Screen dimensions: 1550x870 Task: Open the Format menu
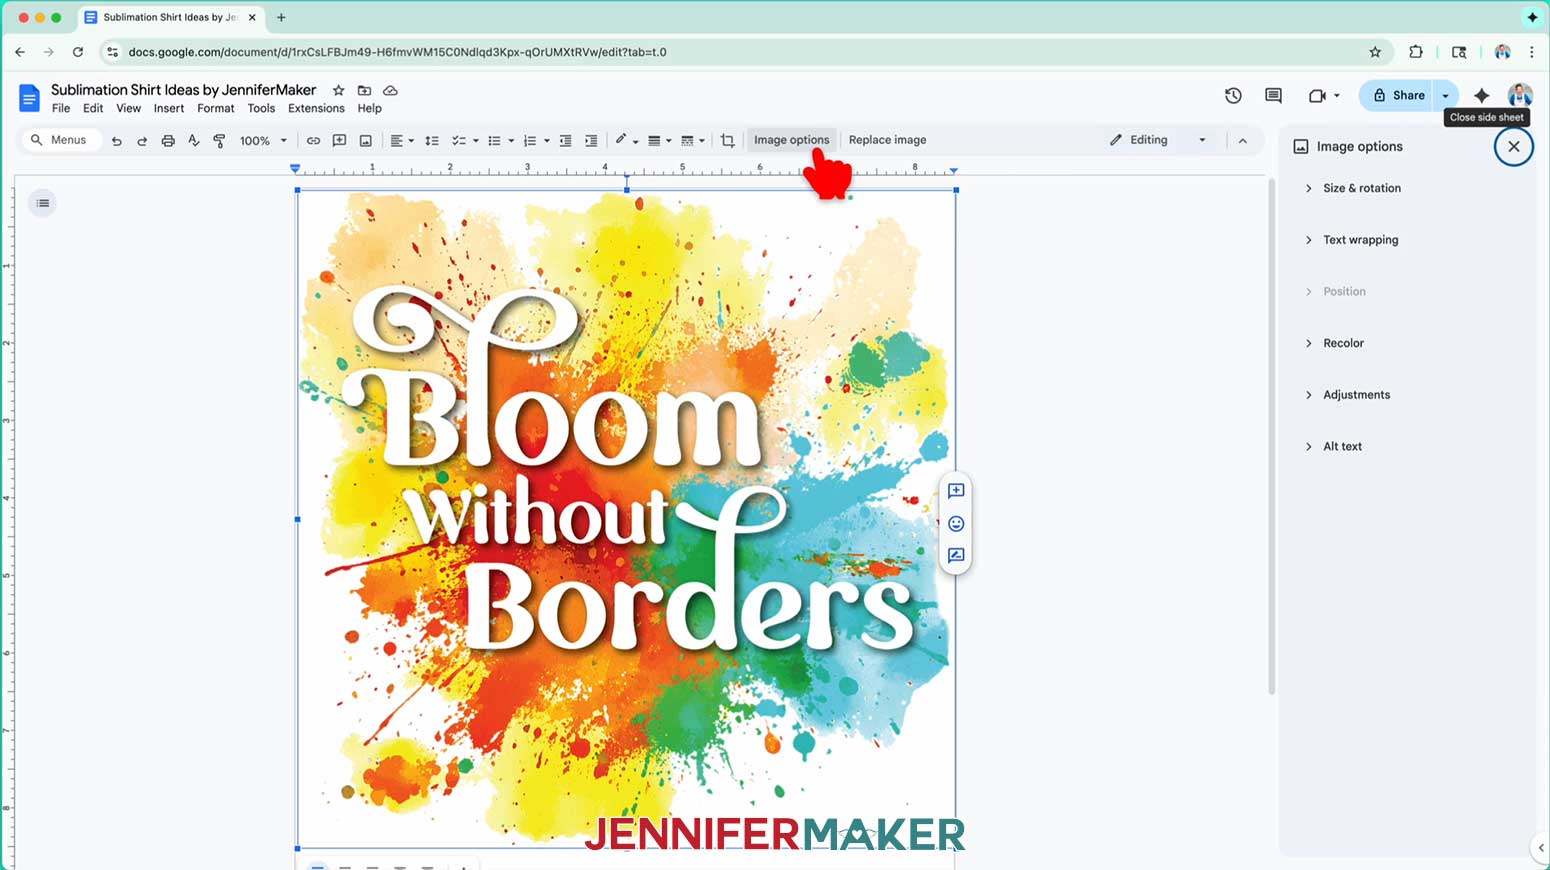tap(216, 109)
